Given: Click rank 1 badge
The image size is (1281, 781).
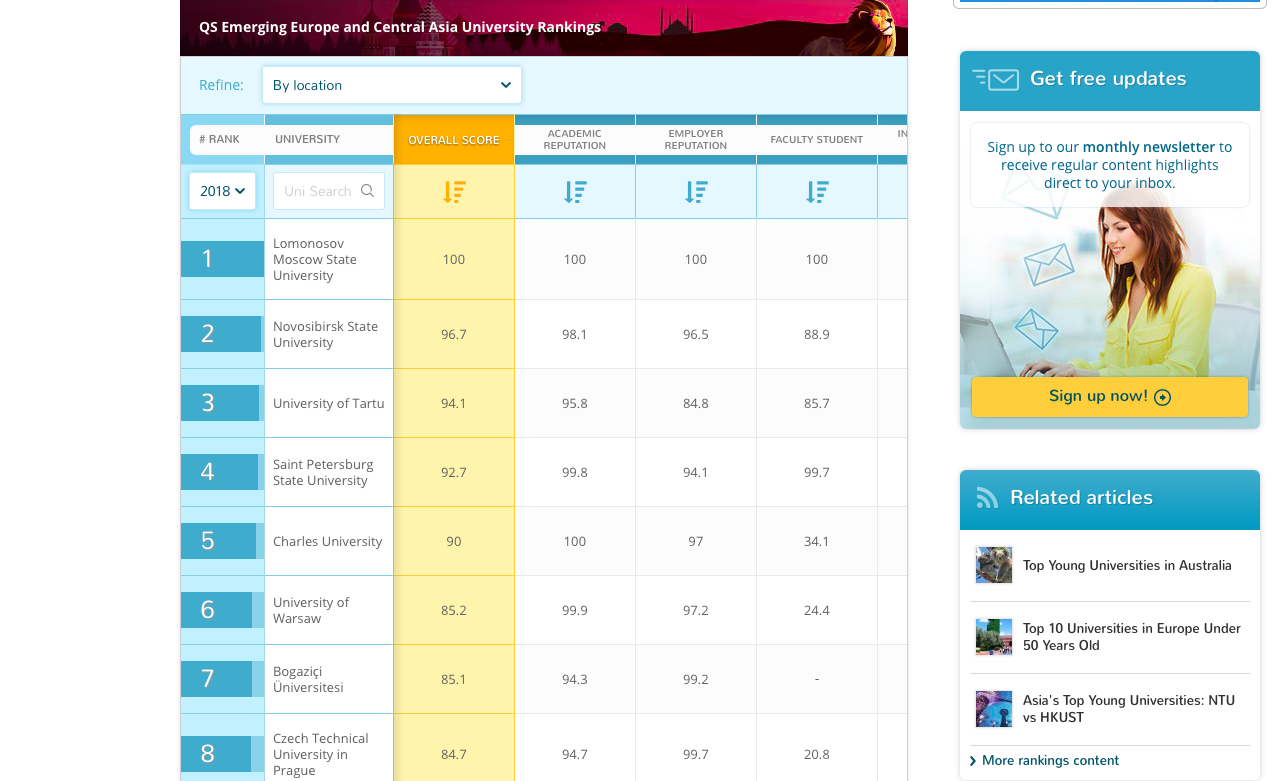Looking at the screenshot, I should [x=223, y=259].
